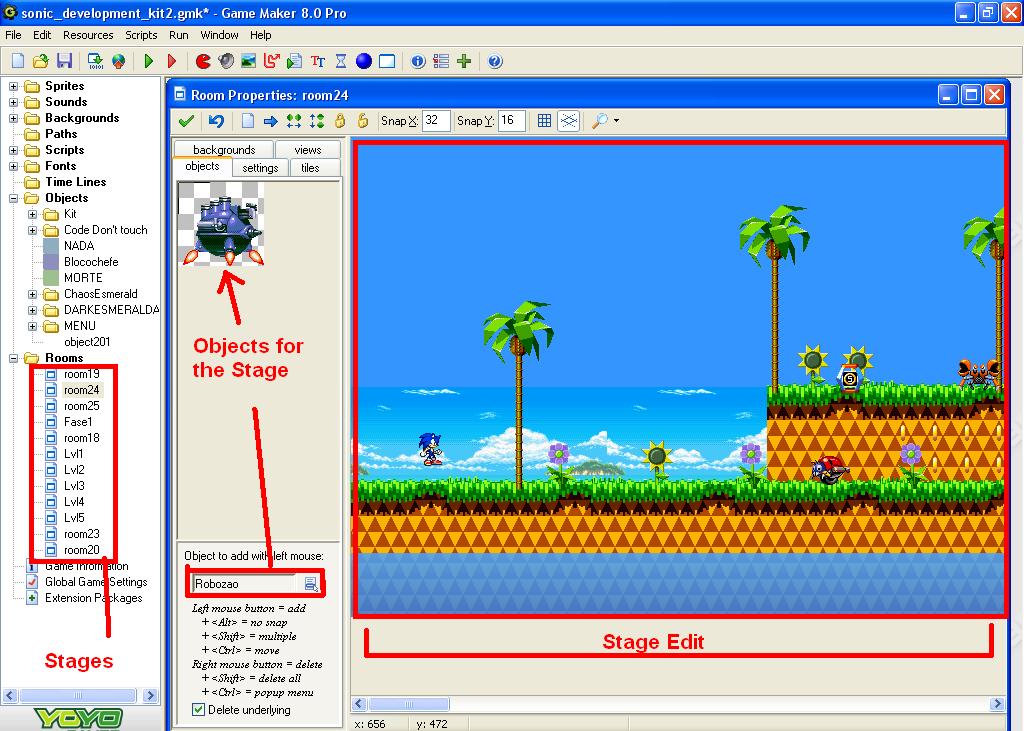Open Global Game Settings tree entry
This screenshot has height=731, width=1024.
[x=96, y=582]
